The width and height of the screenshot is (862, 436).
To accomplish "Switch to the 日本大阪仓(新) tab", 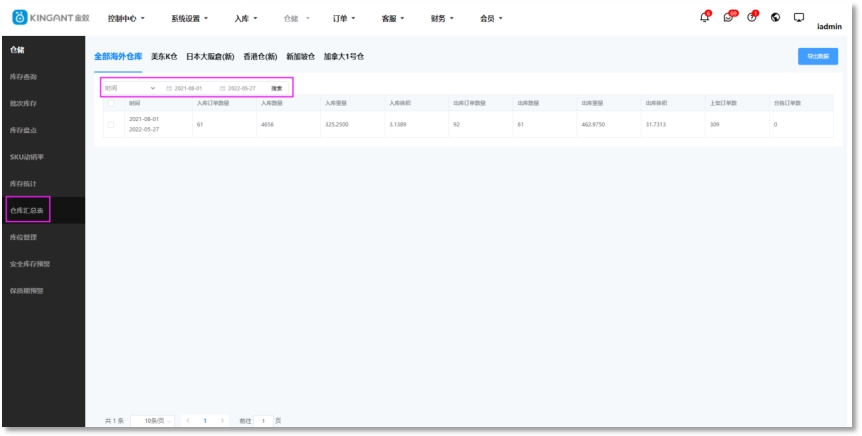I will [210, 57].
